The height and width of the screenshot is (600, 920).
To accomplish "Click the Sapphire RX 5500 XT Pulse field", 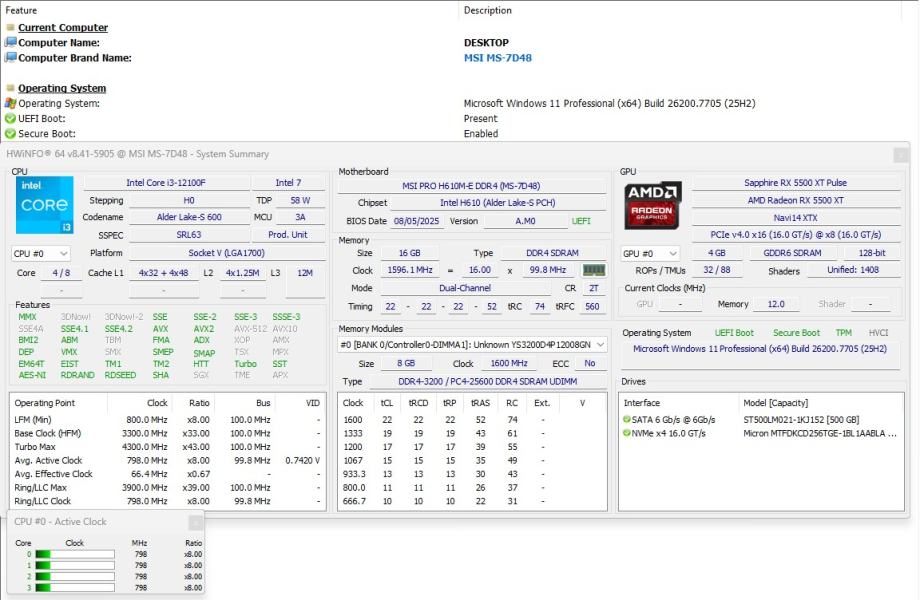I will tap(795, 182).
